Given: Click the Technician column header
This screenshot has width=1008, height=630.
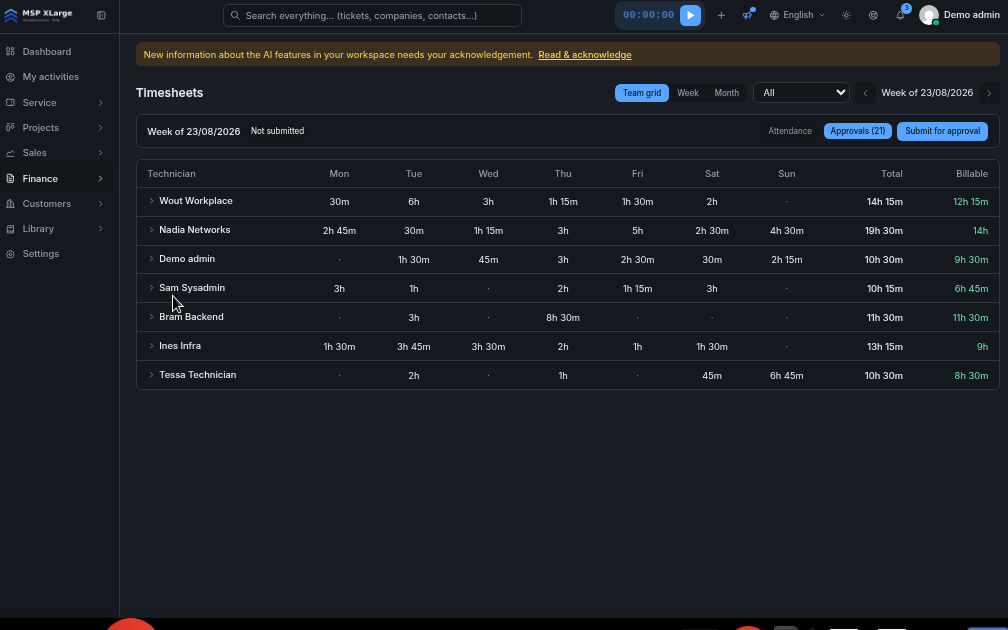Looking at the screenshot, I should click(x=171, y=174).
